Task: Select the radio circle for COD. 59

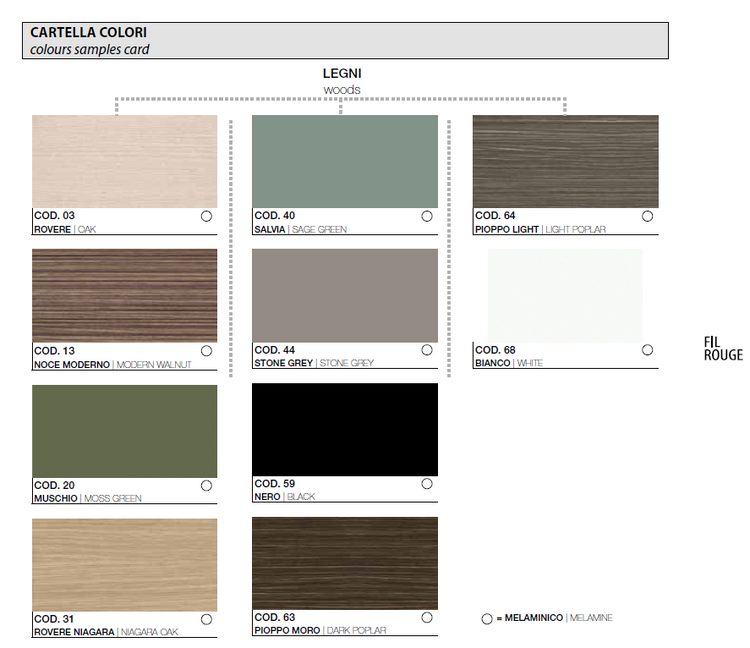Action: click(427, 484)
